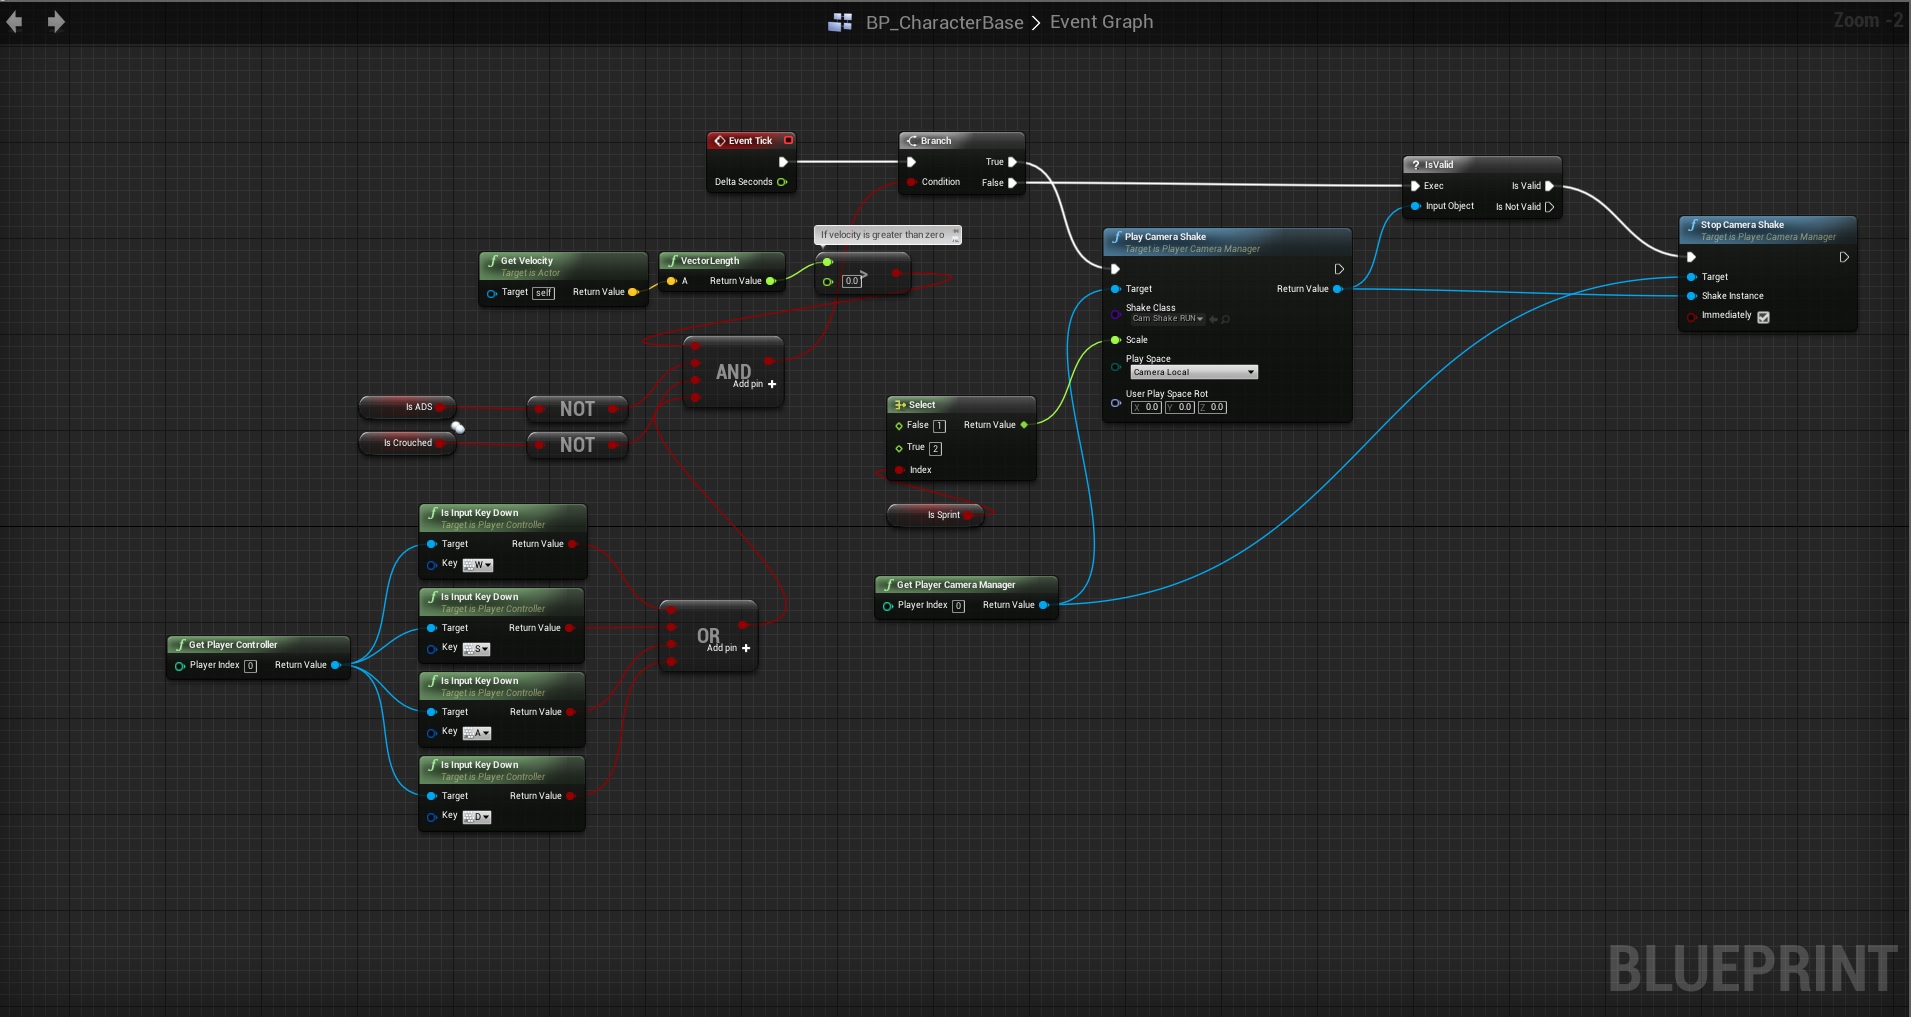1911x1017 pixels.
Task: Click use-selected arrow beside Shake Class
Action: 1213,319
